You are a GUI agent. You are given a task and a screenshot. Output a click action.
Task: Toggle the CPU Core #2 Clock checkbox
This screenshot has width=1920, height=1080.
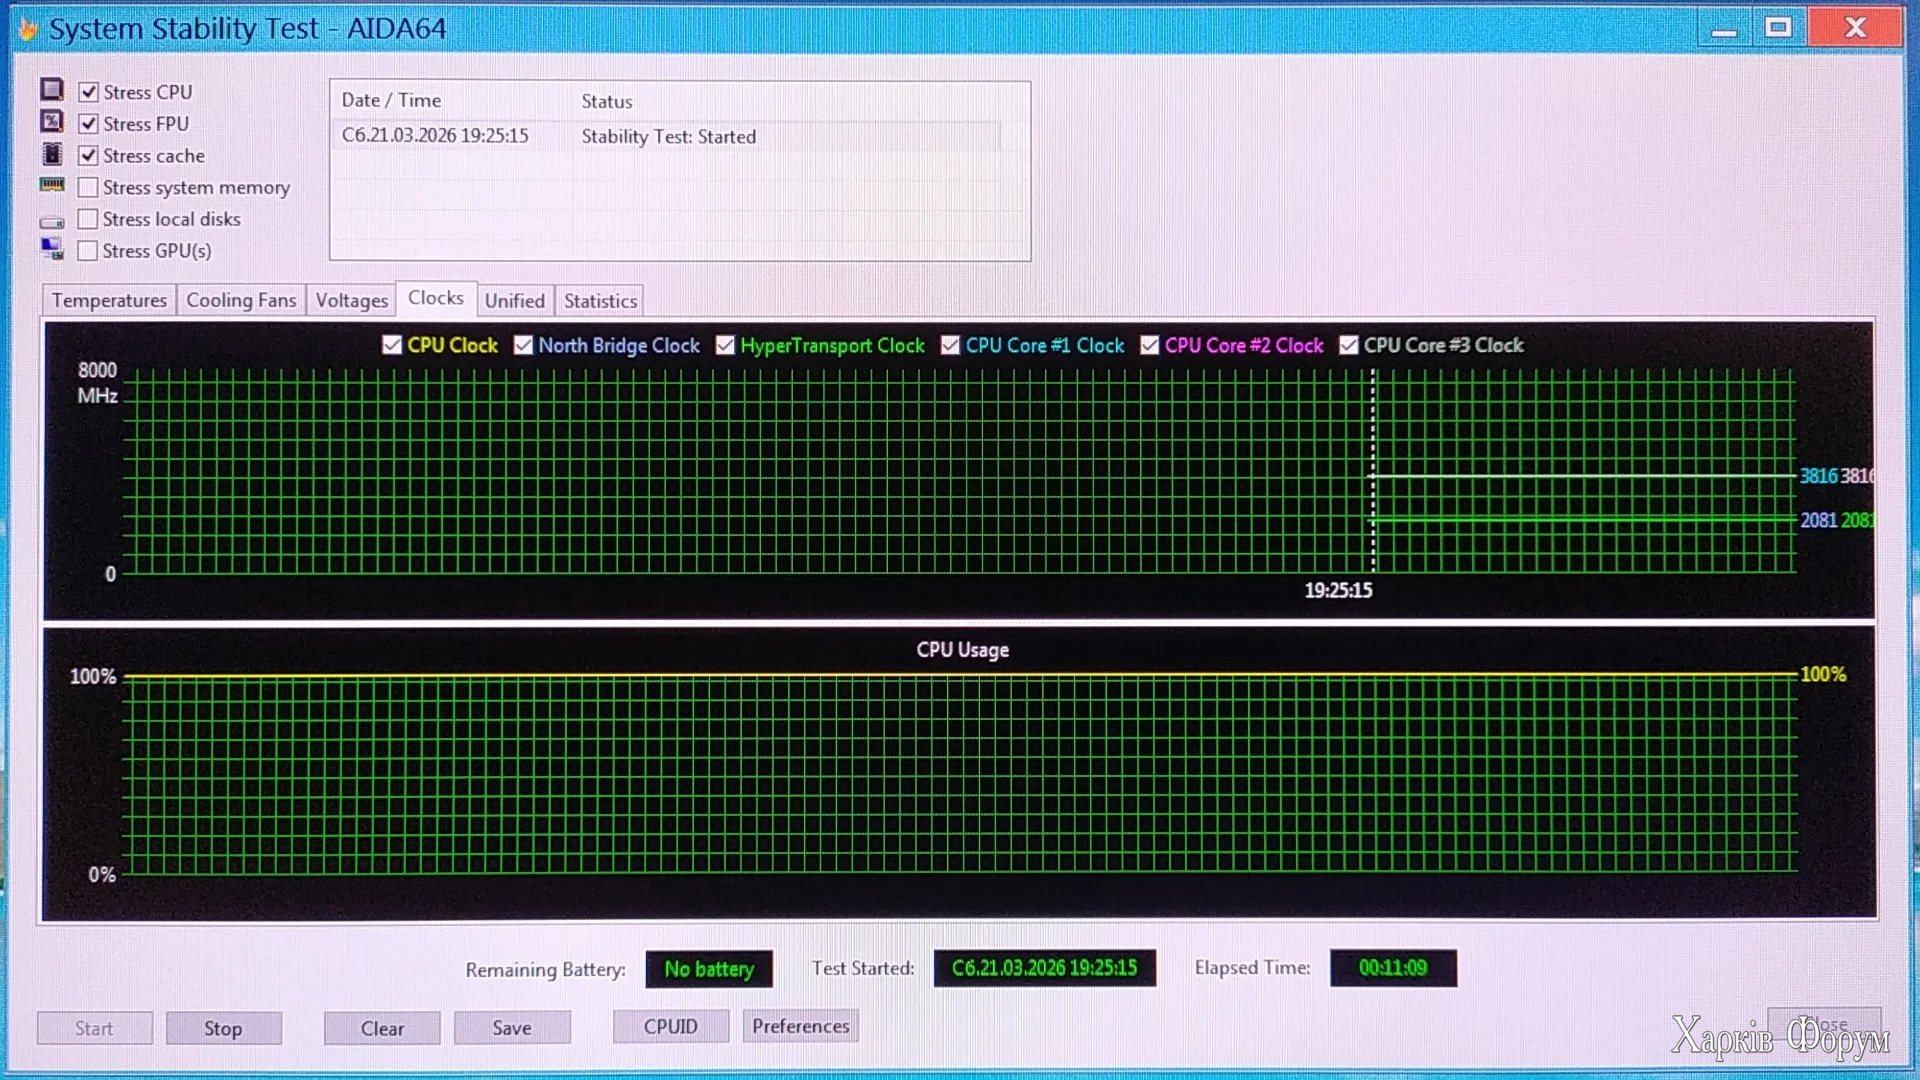click(x=1149, y=345)
